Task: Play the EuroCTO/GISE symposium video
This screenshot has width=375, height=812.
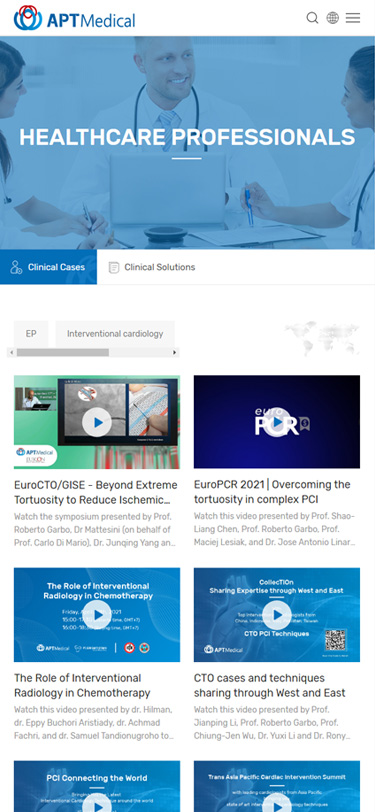Action: point(97,422)
